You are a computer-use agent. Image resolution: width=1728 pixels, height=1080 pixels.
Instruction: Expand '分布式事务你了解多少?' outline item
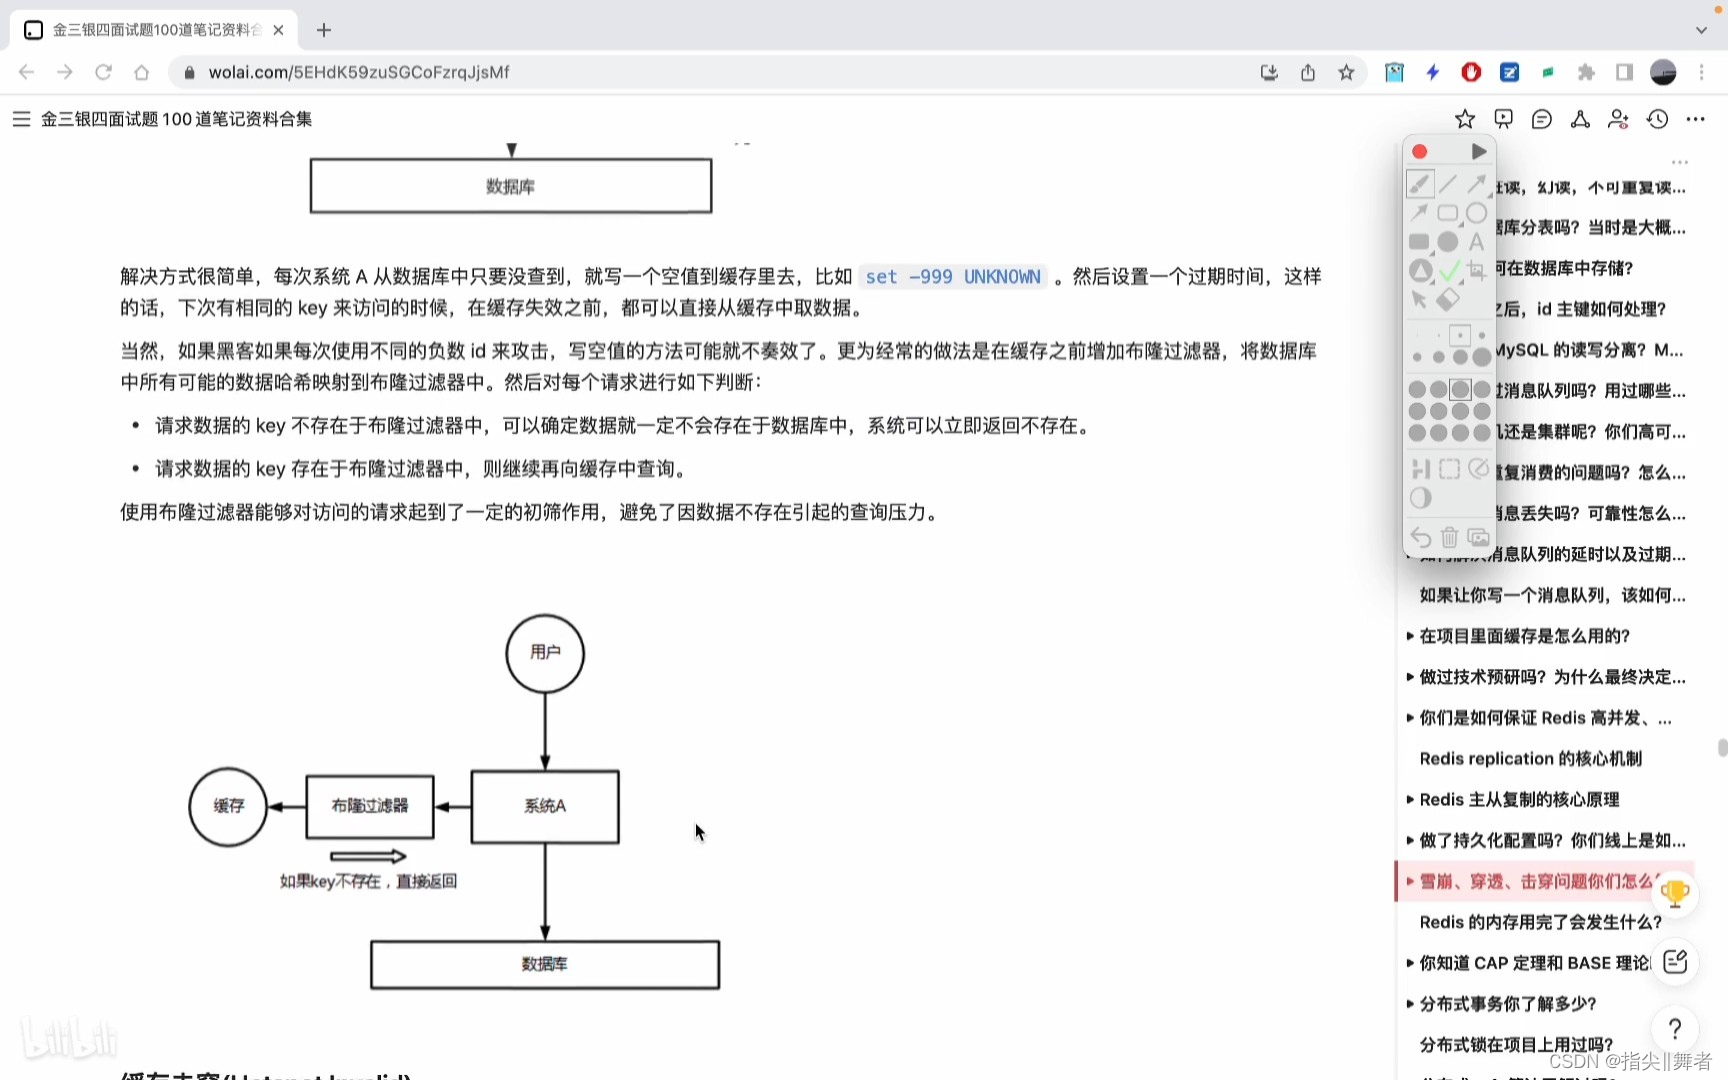(x=1410, y=1004)
